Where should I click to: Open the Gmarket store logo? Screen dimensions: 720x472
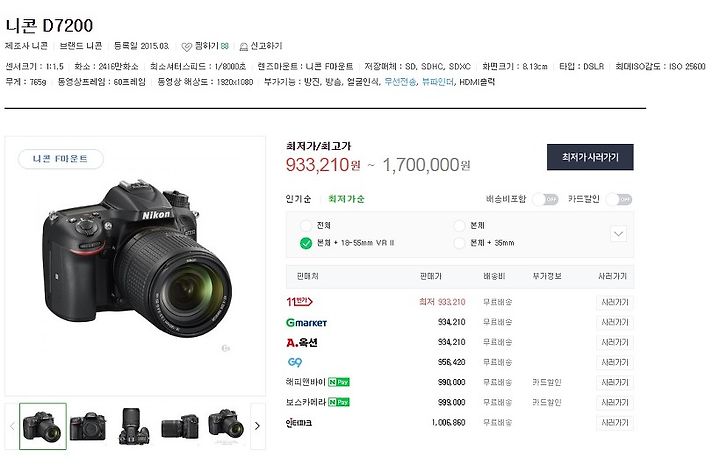[x=306, y=322]
